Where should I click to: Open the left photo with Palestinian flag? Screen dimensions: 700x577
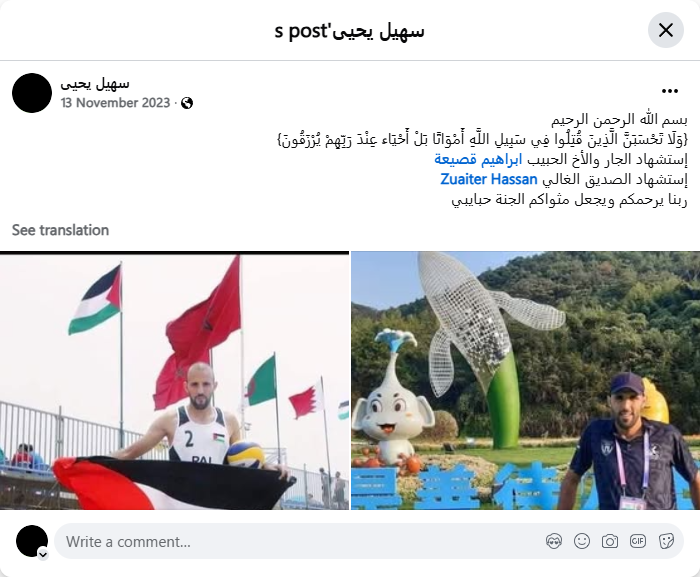(175, 380)
